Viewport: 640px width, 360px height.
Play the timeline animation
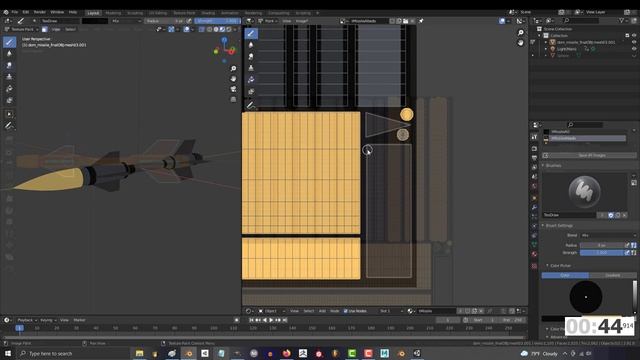[x=271, y=320]
